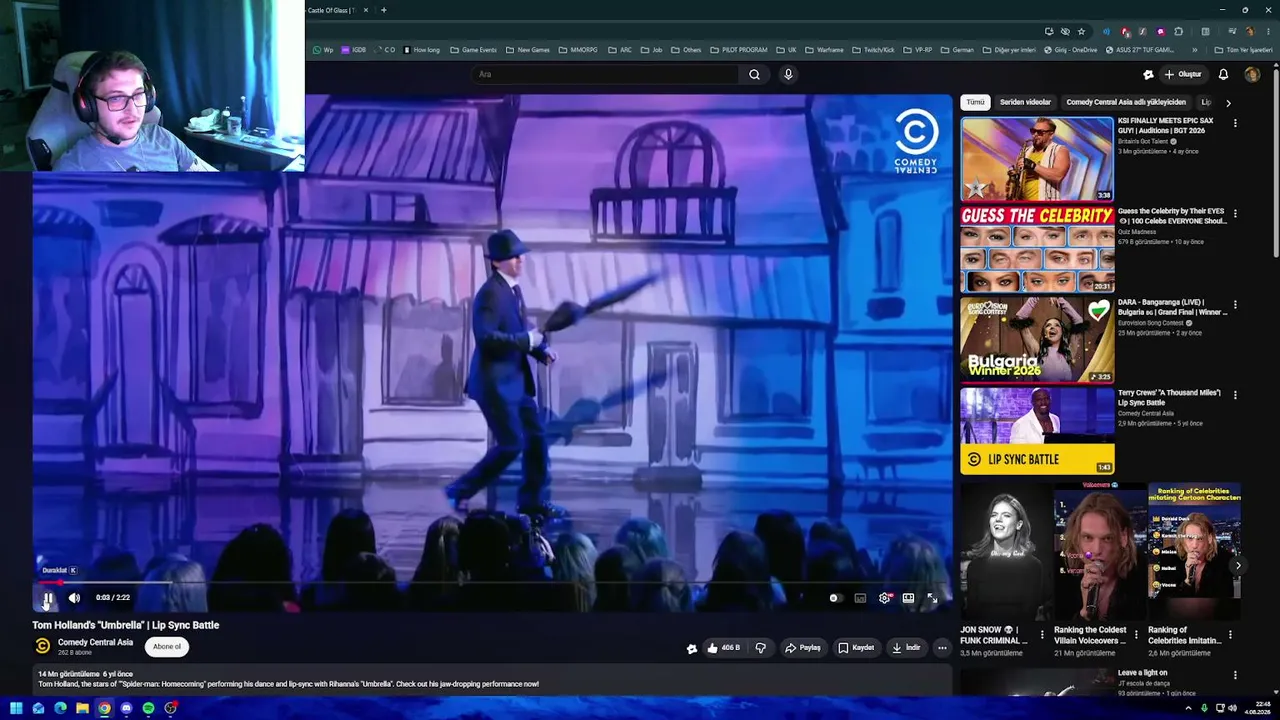Seek along the red video progress bar

click(492, 582)
